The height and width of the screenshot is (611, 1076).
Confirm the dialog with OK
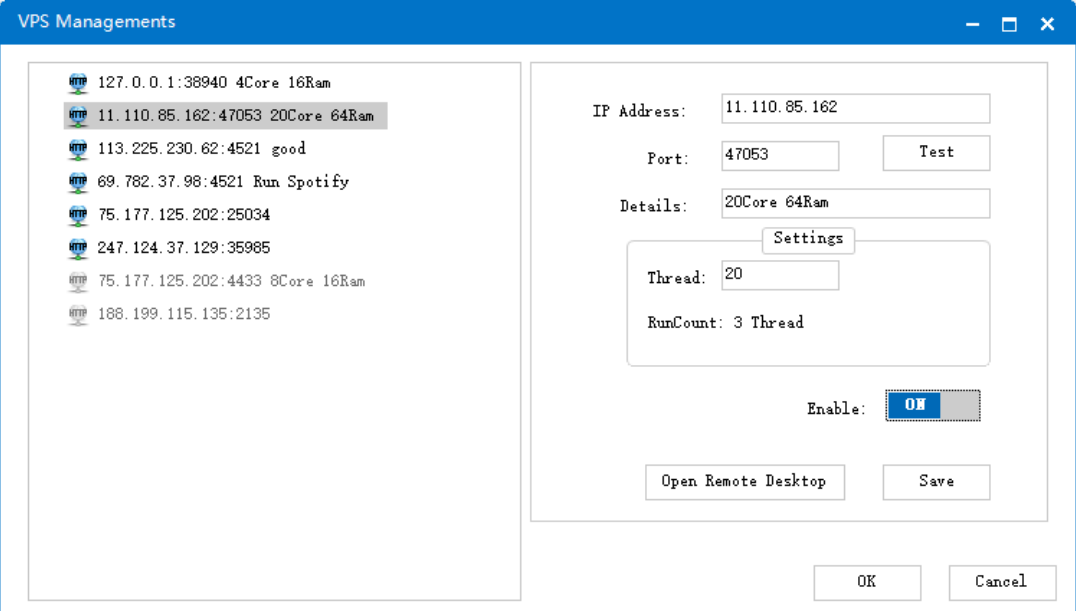tap(867, 582)
